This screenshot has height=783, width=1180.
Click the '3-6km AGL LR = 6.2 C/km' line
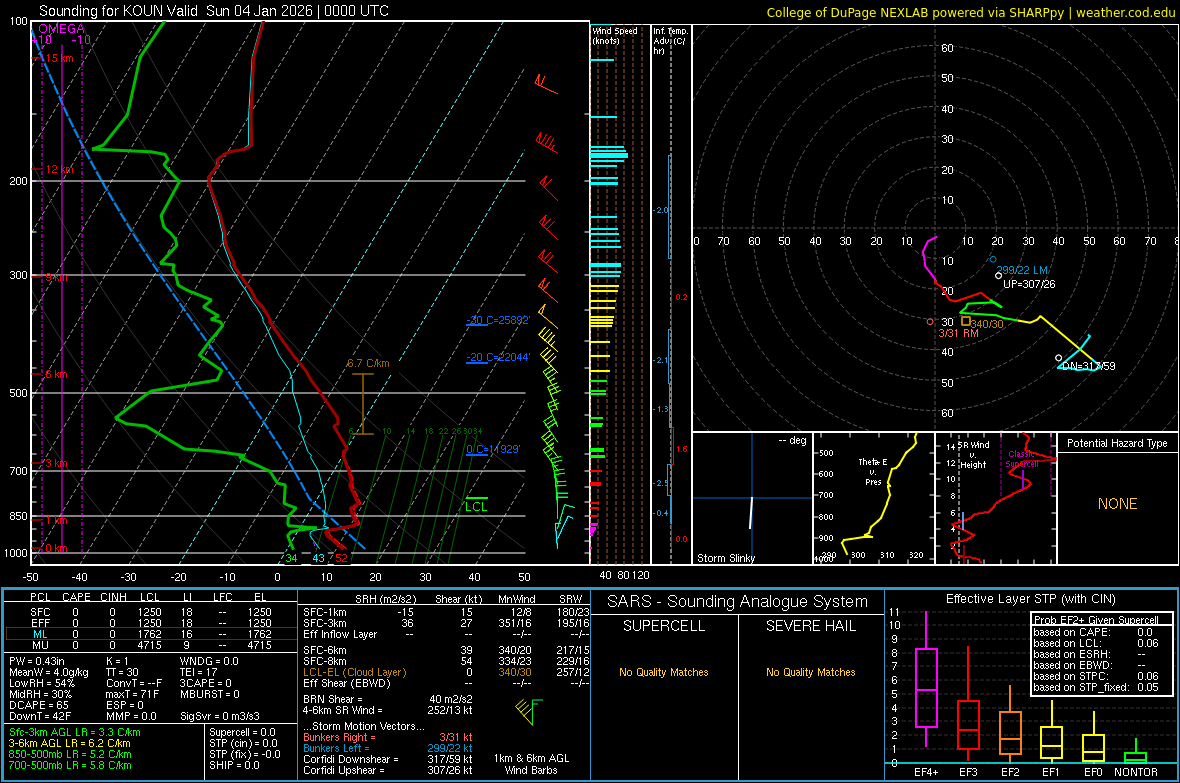click(x=70, y=743)
